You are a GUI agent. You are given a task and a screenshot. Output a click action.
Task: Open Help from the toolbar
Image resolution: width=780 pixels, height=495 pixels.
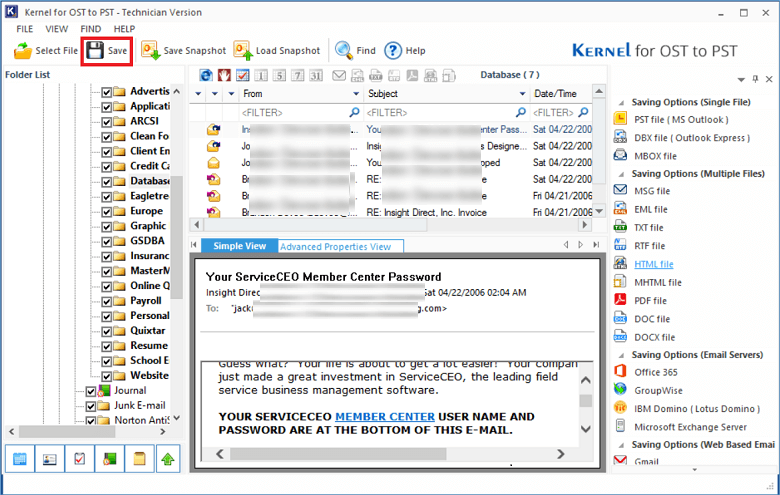(x=405, y=51)
